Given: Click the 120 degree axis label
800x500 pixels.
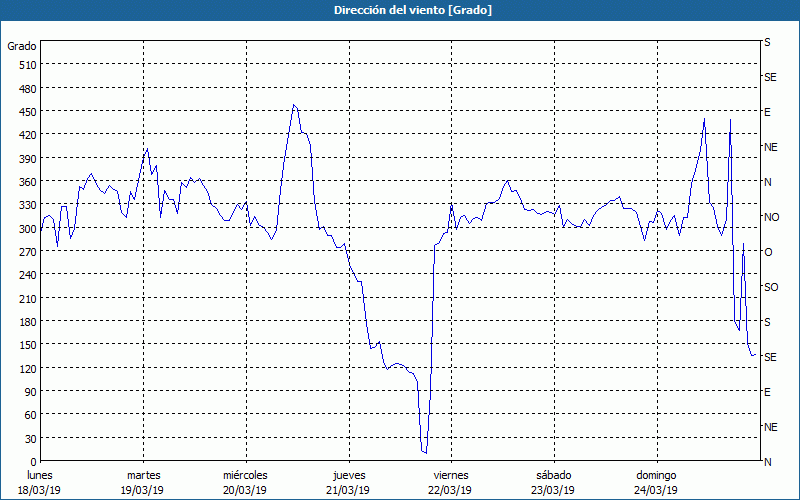Looking at the screenshot, I should click(x=29, y=369).
